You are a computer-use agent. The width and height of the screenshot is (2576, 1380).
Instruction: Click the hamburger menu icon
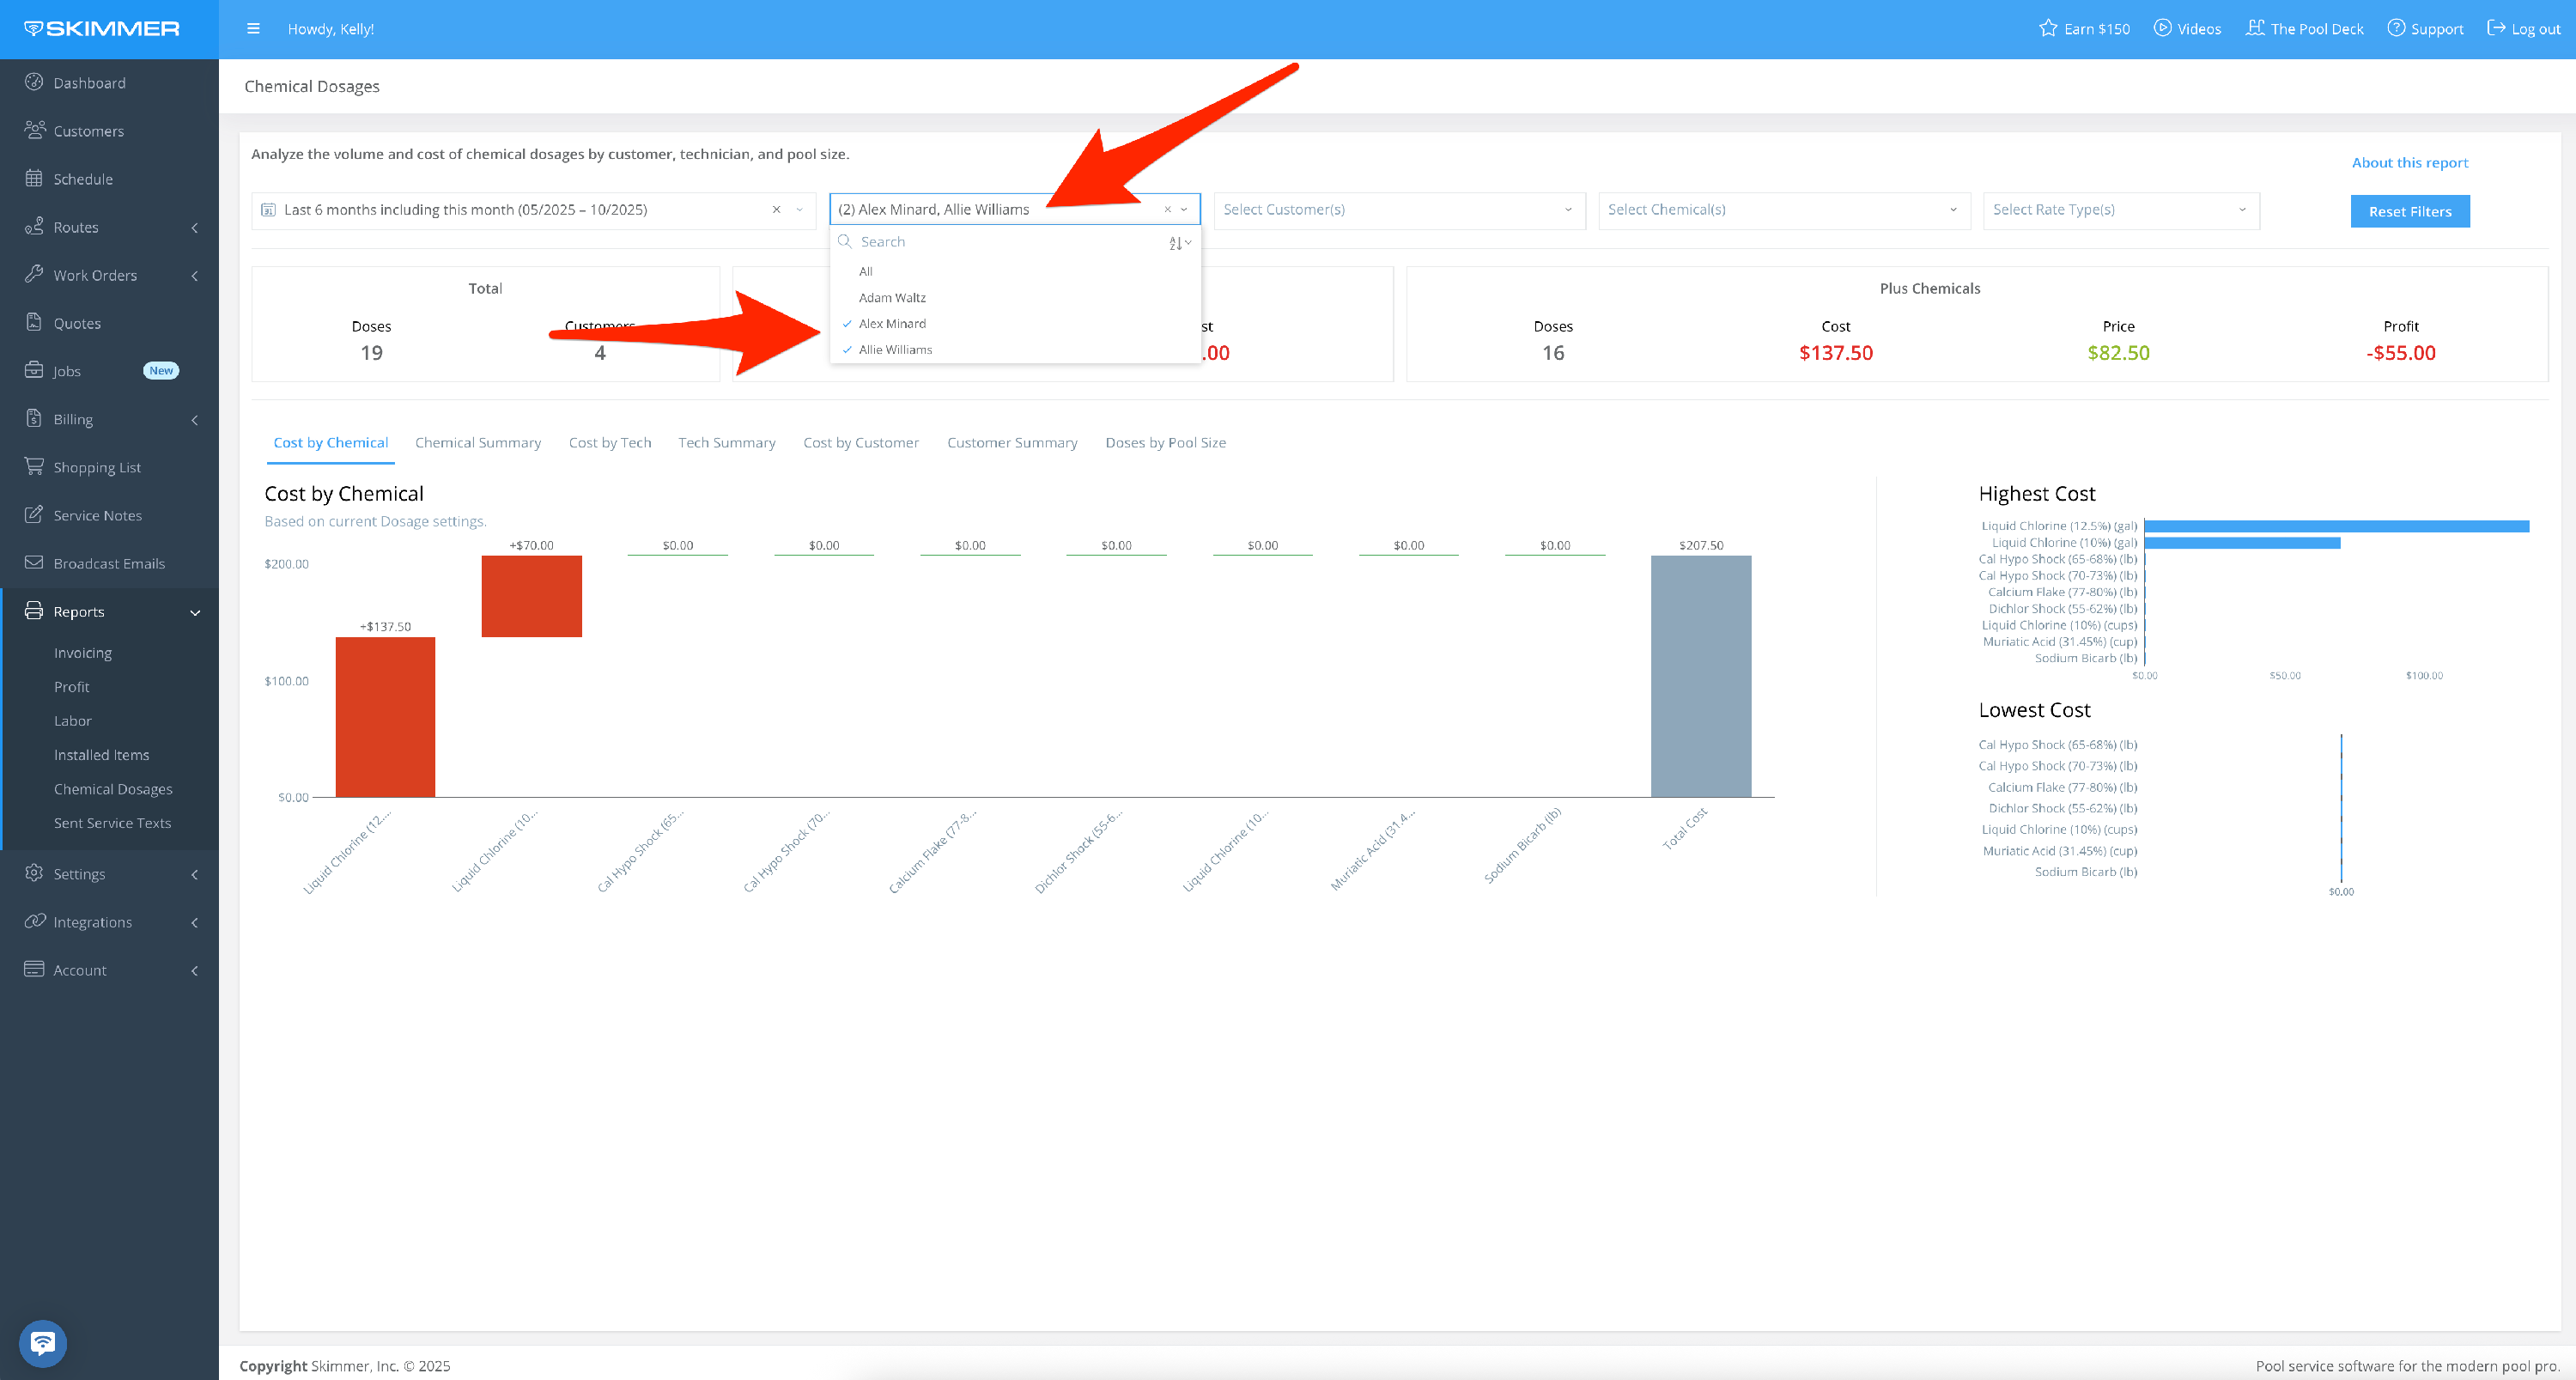(253, 29)
